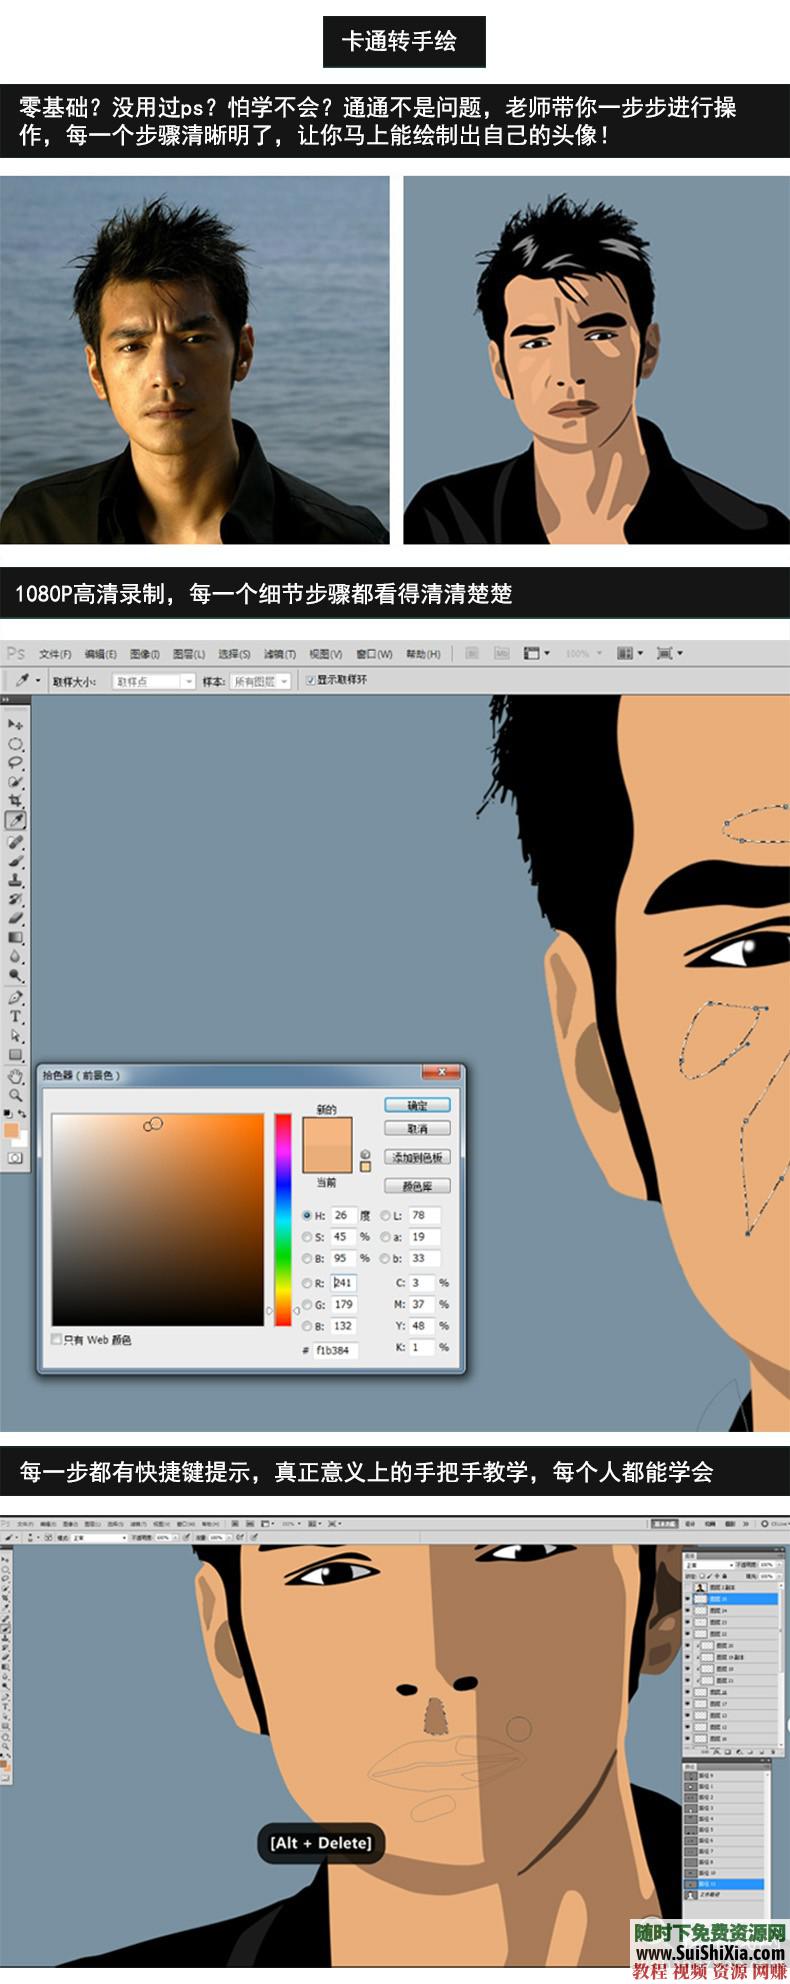Choose the Horizontal Type tool
The image size is (790, 1984).
(x=15, y=1016)
